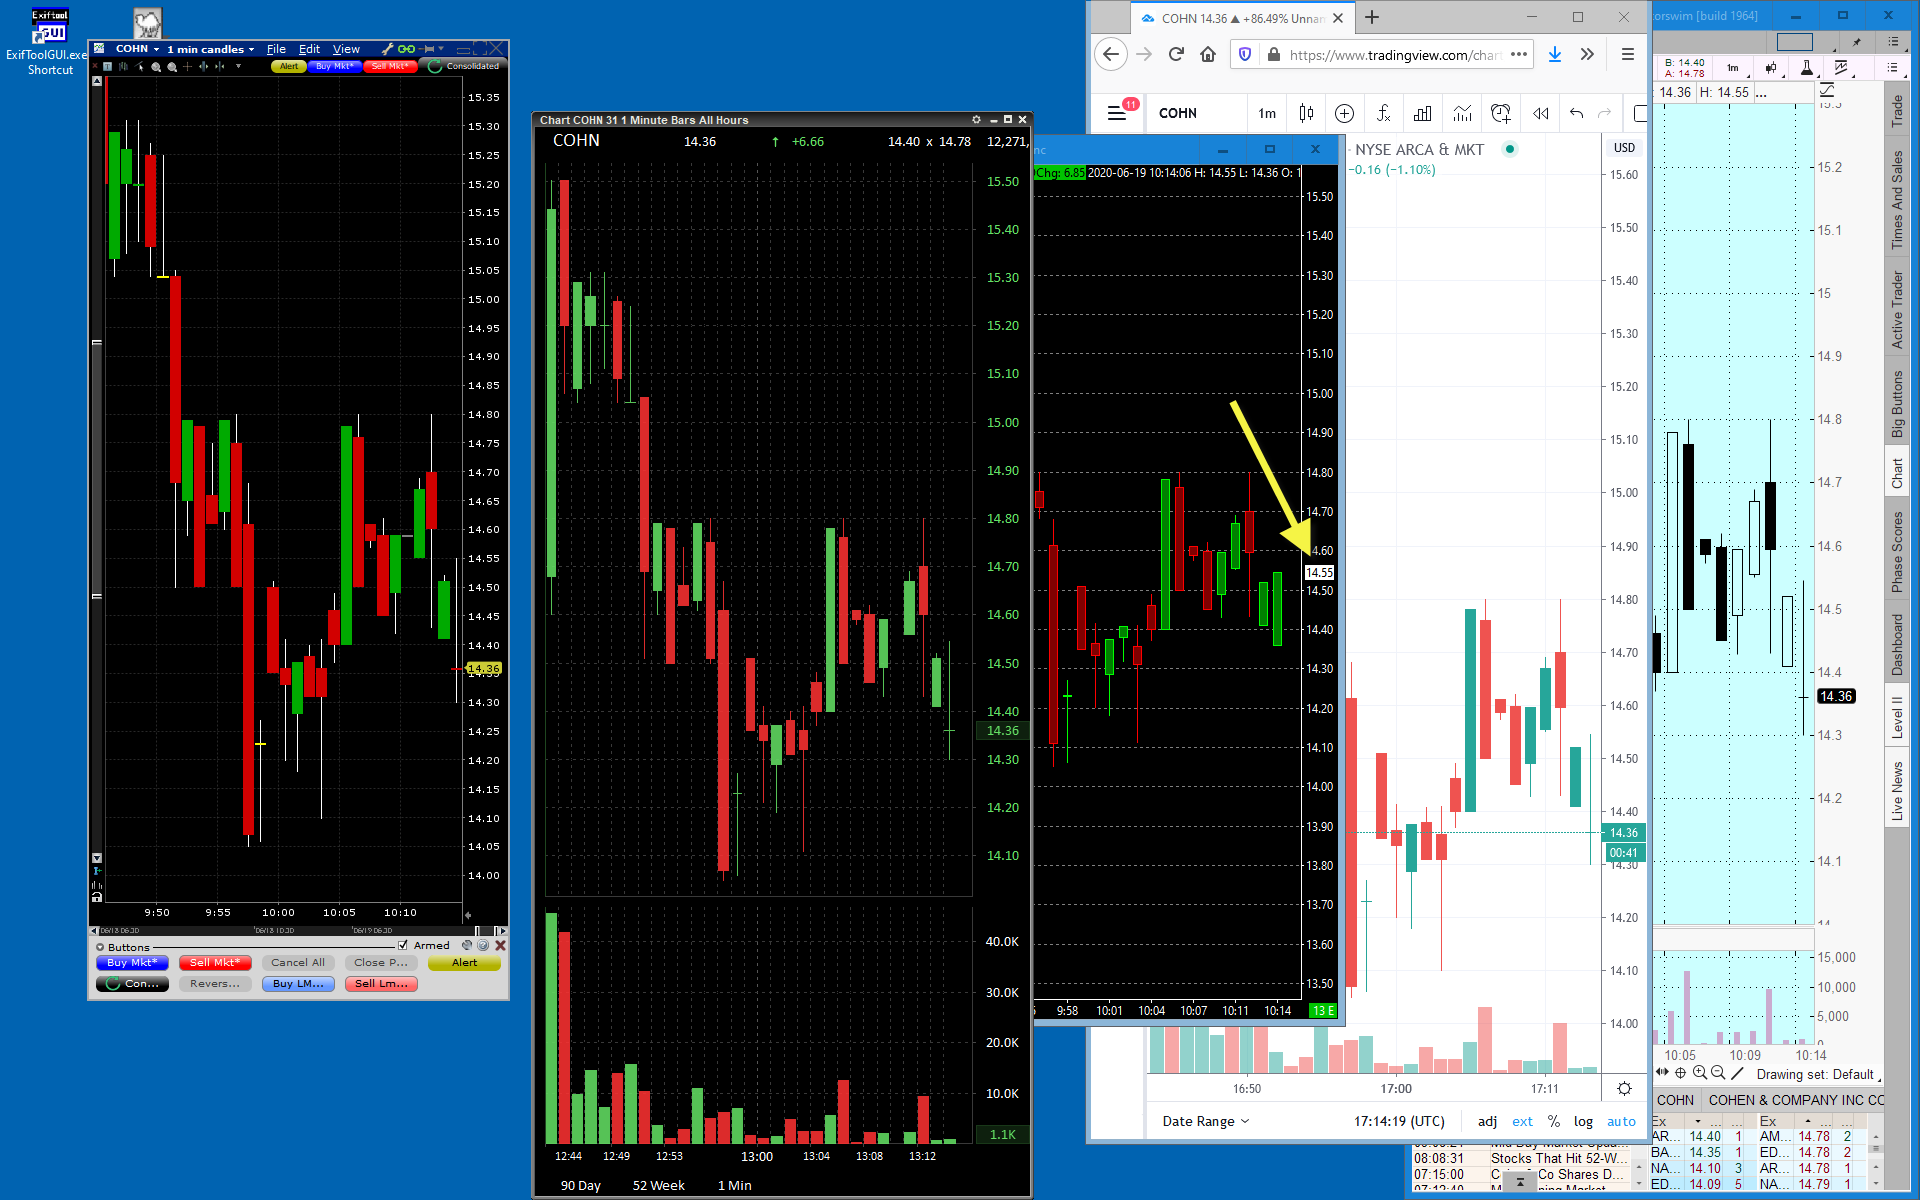Toggle auto scale on TradingView chart
The image size is (1920, 1200).
tap(1621, 1121)
